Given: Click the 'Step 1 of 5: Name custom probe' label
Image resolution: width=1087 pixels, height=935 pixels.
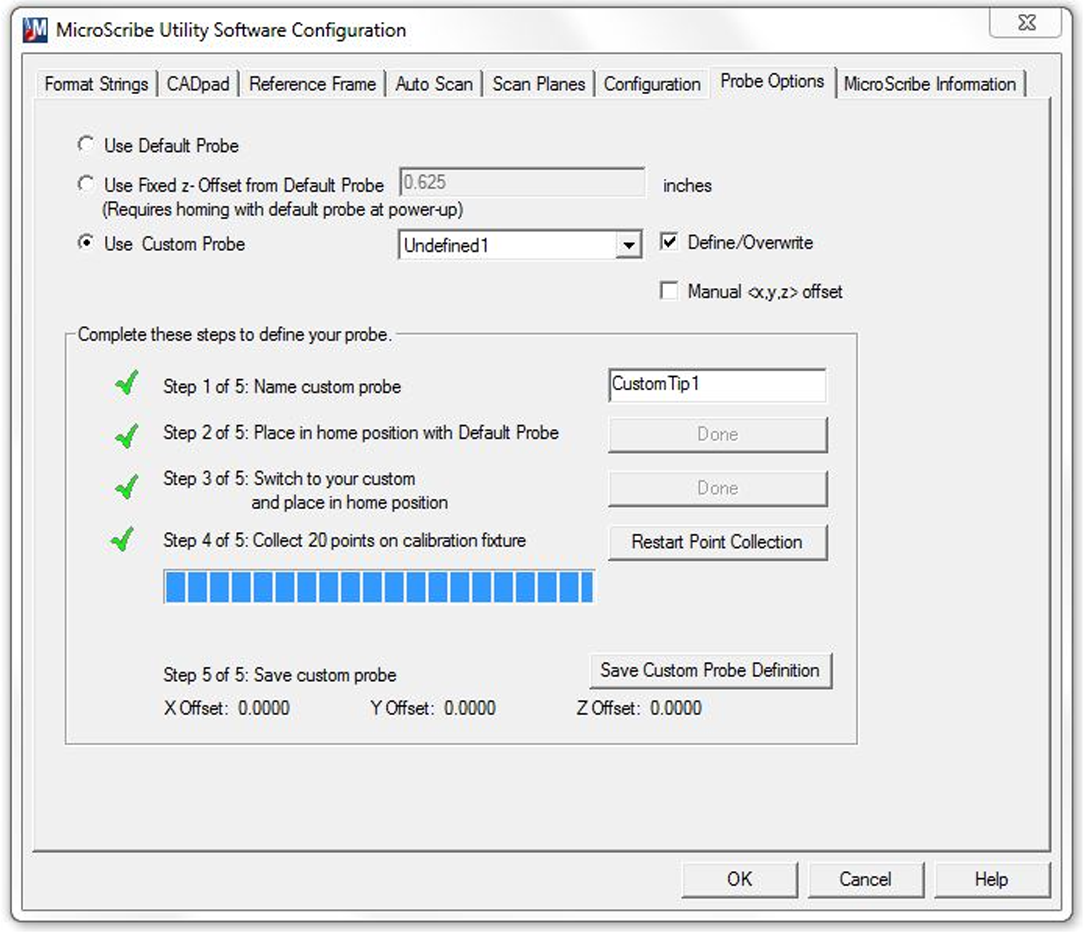Looking at the screenshot, I should [x=282, y=387].
